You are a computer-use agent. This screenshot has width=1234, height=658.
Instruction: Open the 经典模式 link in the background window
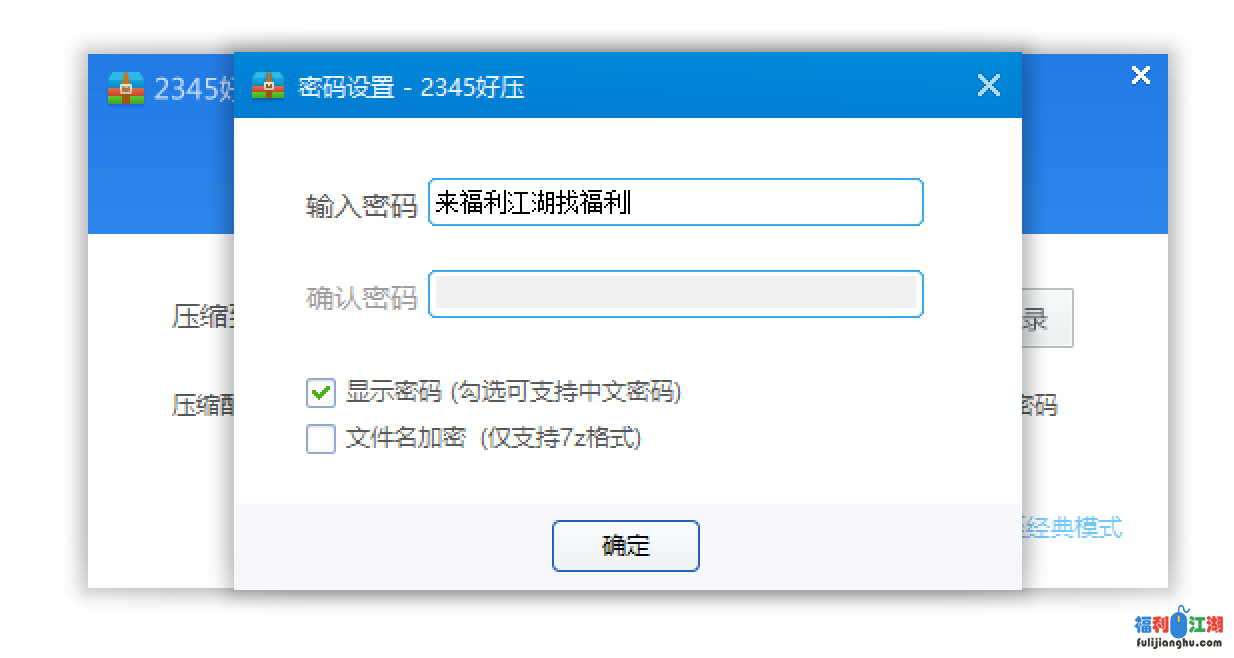coord(1073,527)
